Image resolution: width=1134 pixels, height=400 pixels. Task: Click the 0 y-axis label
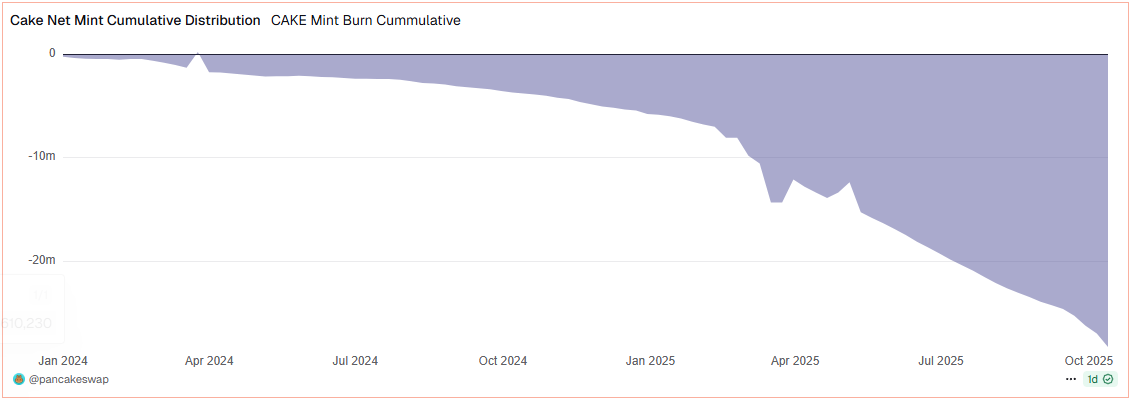[x=52, y=54]
